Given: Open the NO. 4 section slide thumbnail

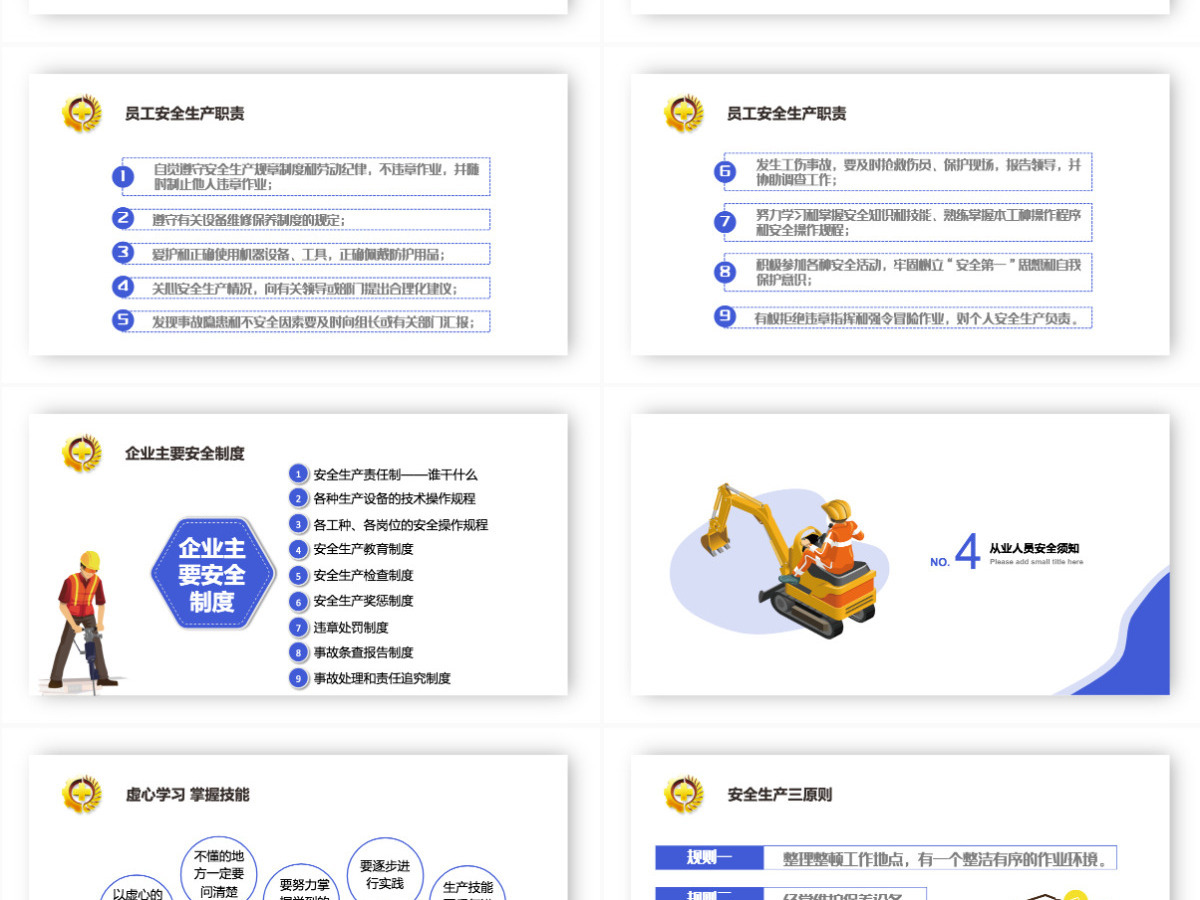Looking at the screenshot, I should coord(900,554).
